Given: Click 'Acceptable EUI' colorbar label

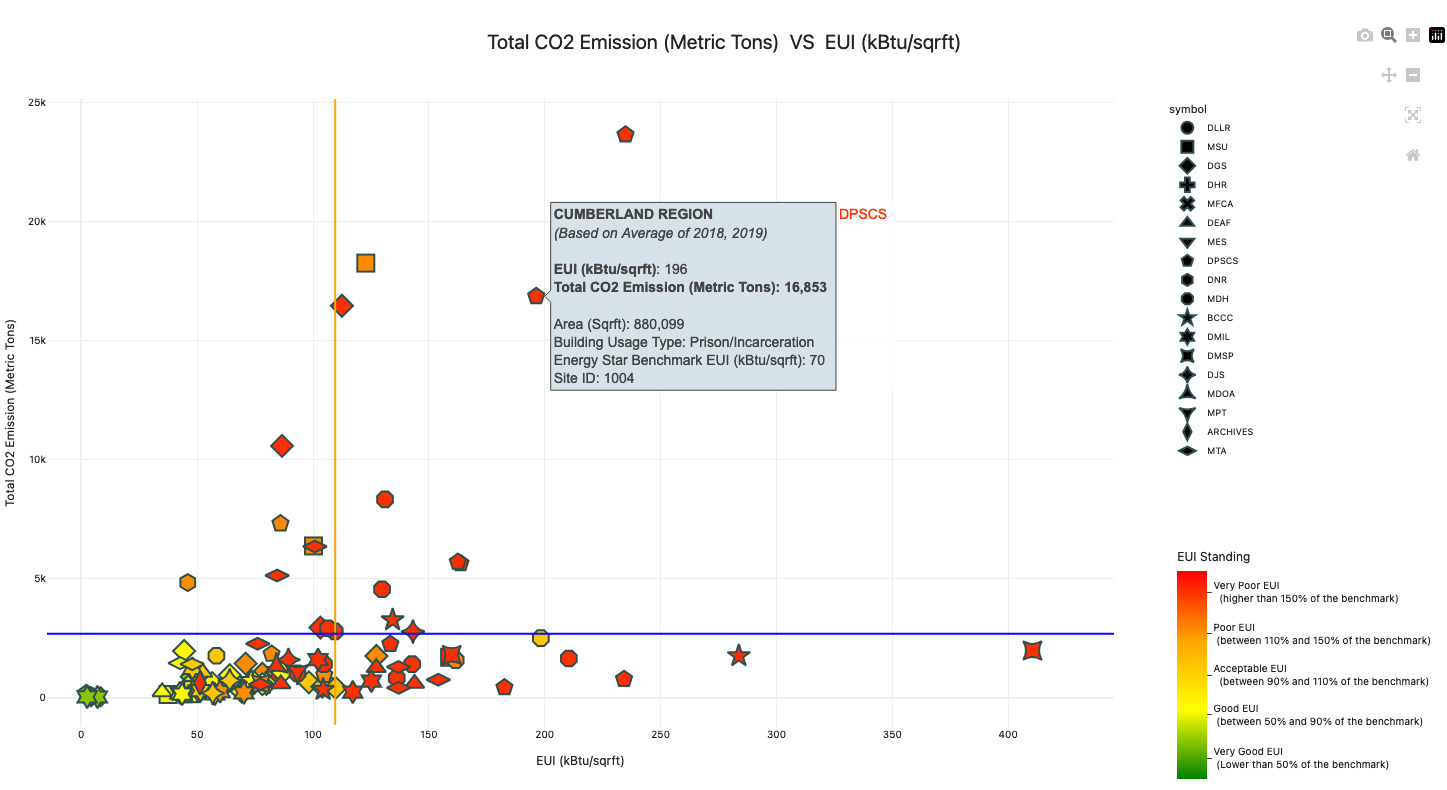Looking at the screenshot, I should (1250, 668).
